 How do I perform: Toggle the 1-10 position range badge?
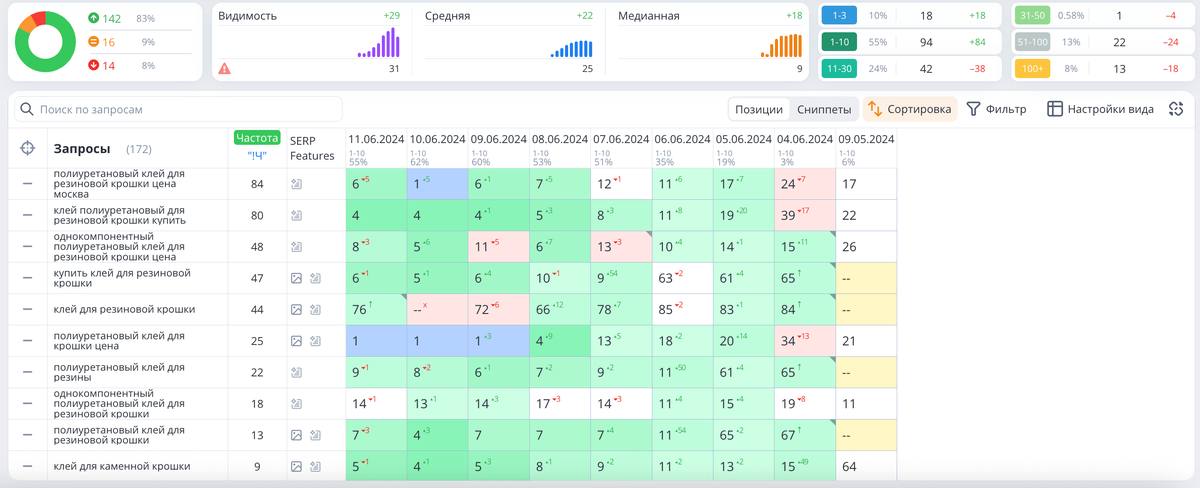[x=838, y=42]
